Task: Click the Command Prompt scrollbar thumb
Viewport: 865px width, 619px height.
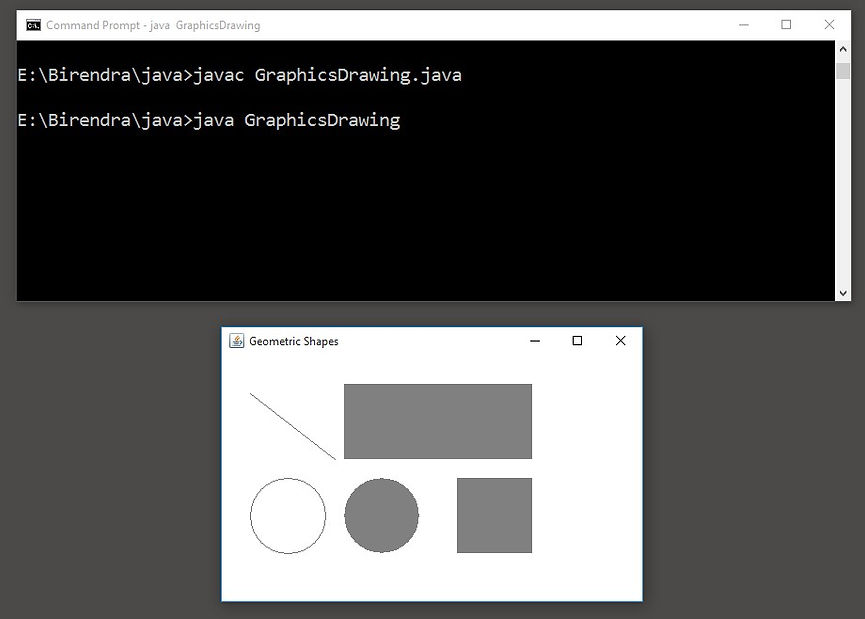Action: tap(843, 71)
